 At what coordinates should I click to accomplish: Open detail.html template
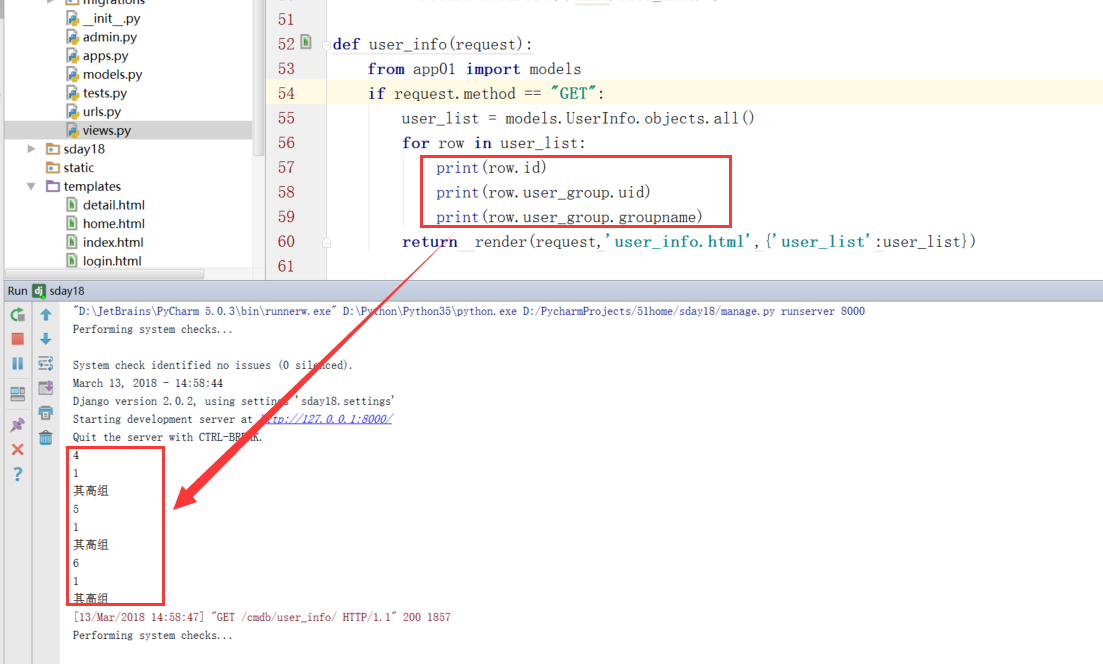(x=113, y=205)
